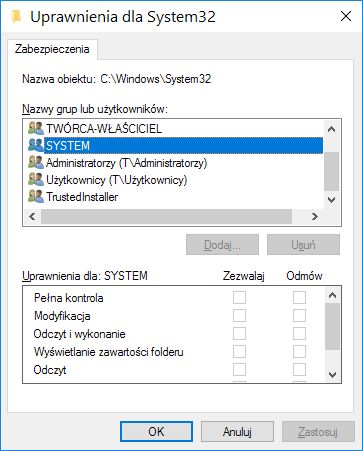This screenshot has height=451, width=363.
Task: Click the TrustedInstaller account icon
Action: [x=36, y=197]
